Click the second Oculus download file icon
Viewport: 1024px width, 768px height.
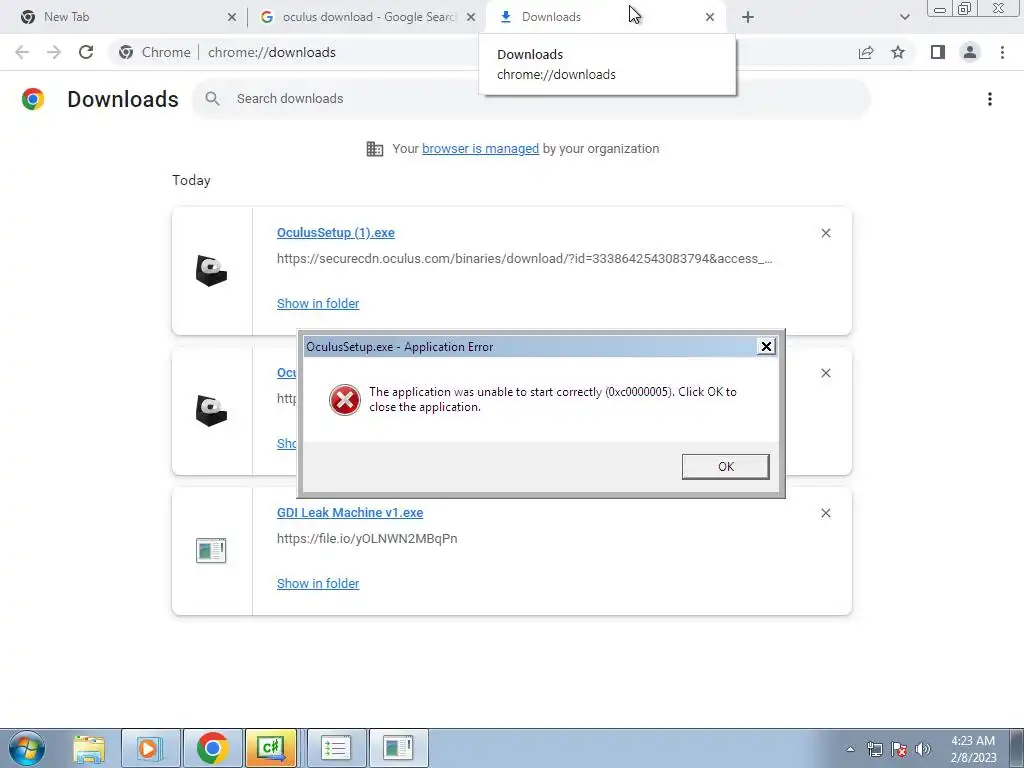211,411
